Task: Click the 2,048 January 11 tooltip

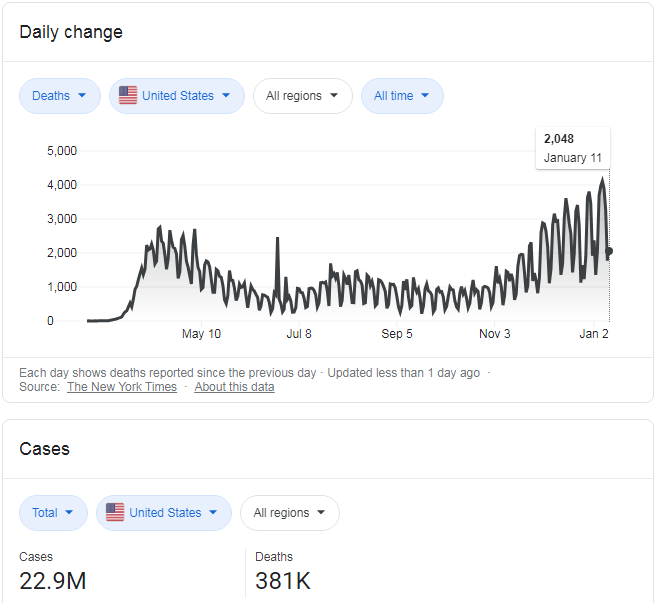Action: pos(573,148)
